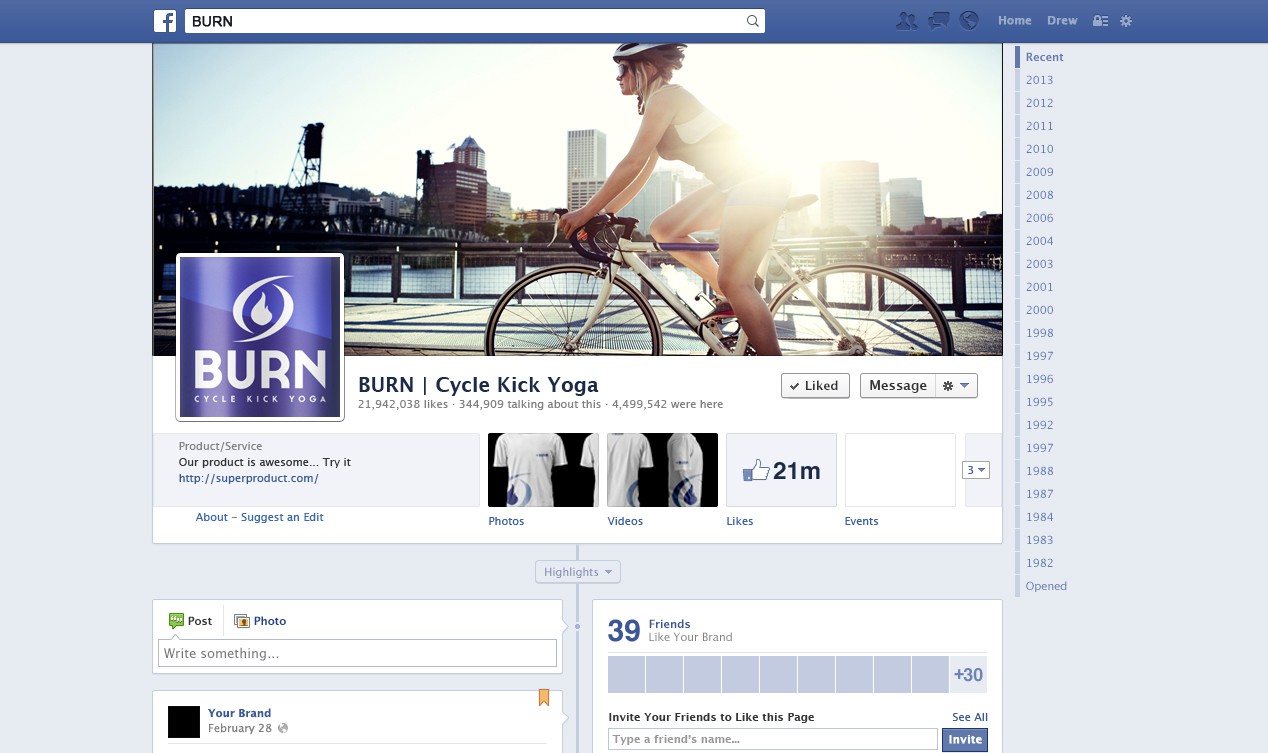Jump to 1995 in timeline
This screenshot has width=1268, height=753.
click(1039, 402)
